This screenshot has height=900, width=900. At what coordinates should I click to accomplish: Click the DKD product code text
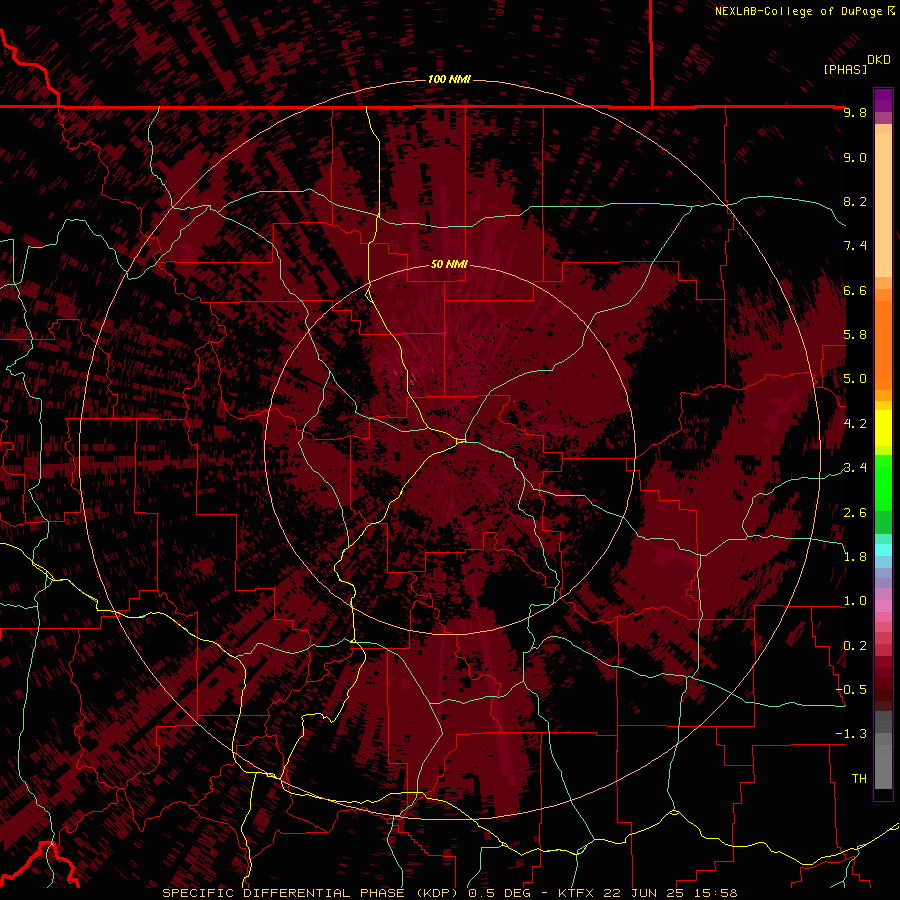(x=879, y=59)
